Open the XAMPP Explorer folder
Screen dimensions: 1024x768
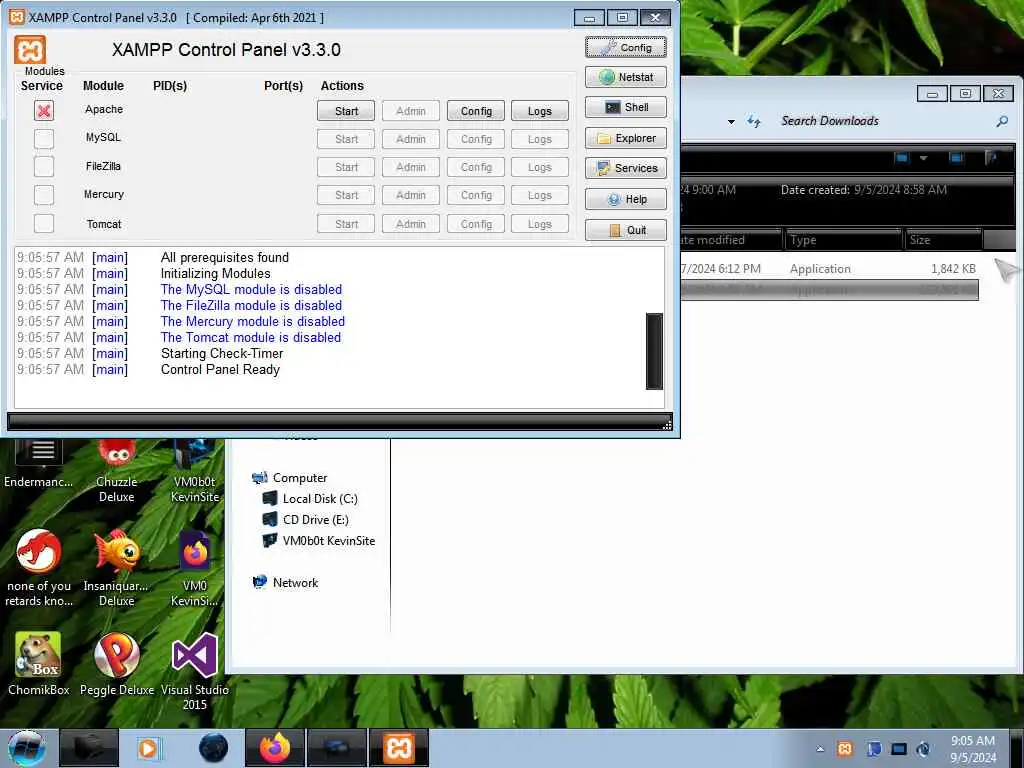tap(626, 138)
